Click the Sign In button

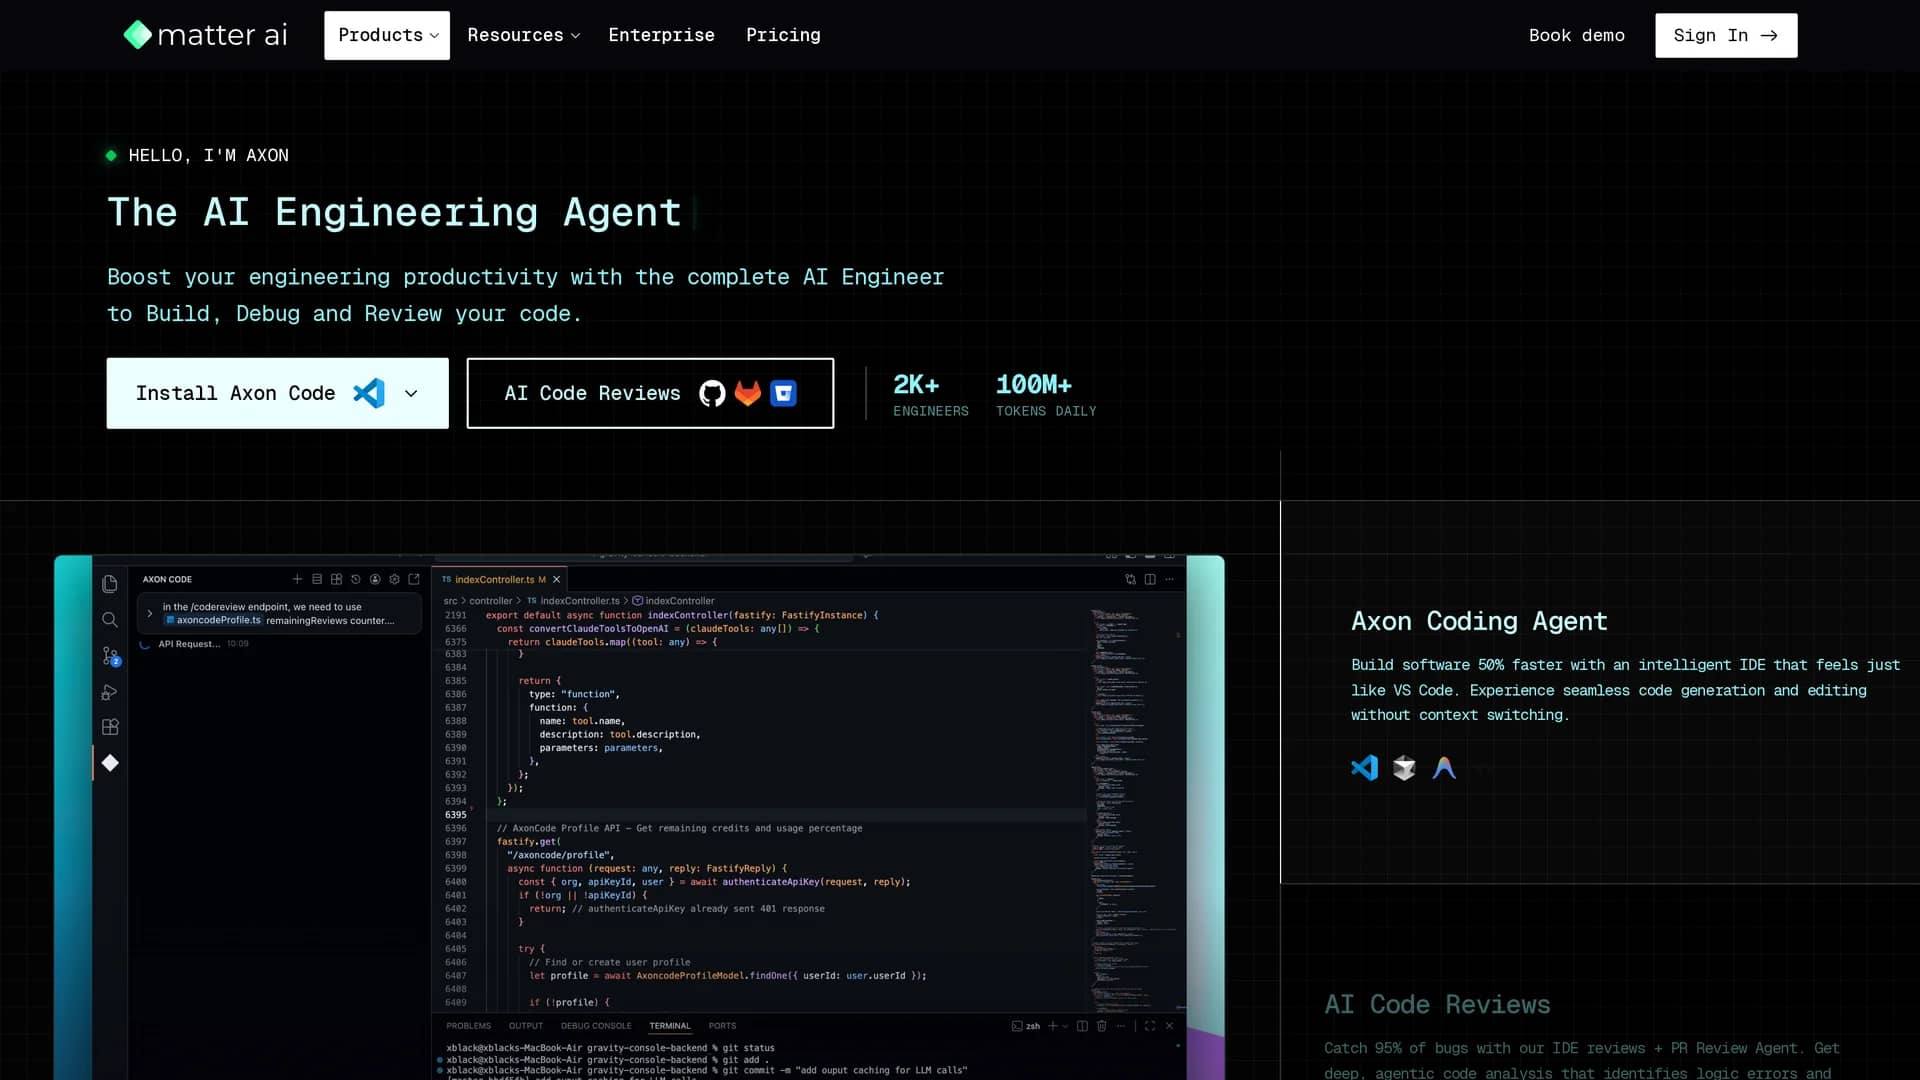point(1726,35)
